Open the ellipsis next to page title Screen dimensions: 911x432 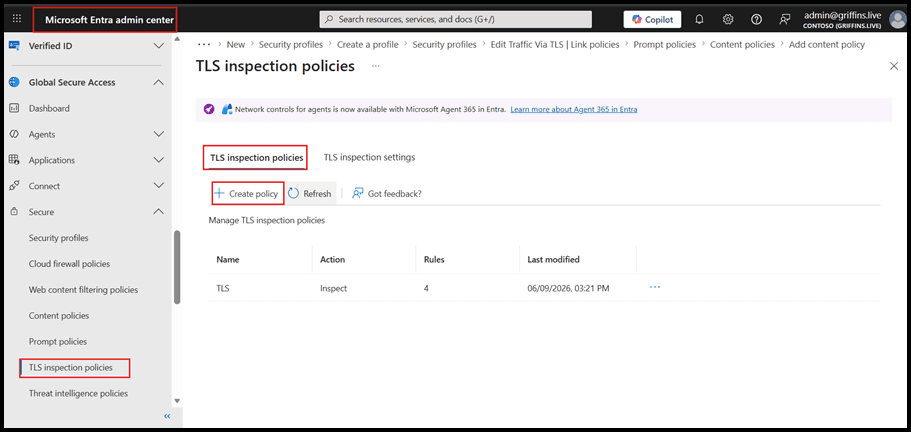(x=376, y=66)
